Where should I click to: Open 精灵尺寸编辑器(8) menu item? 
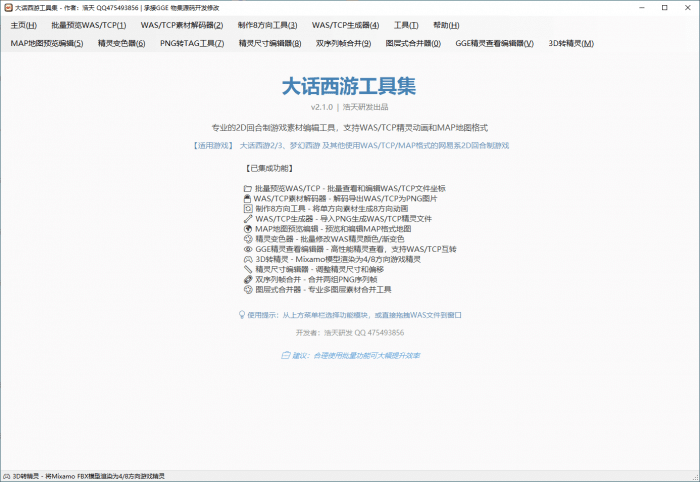[270, 43]
